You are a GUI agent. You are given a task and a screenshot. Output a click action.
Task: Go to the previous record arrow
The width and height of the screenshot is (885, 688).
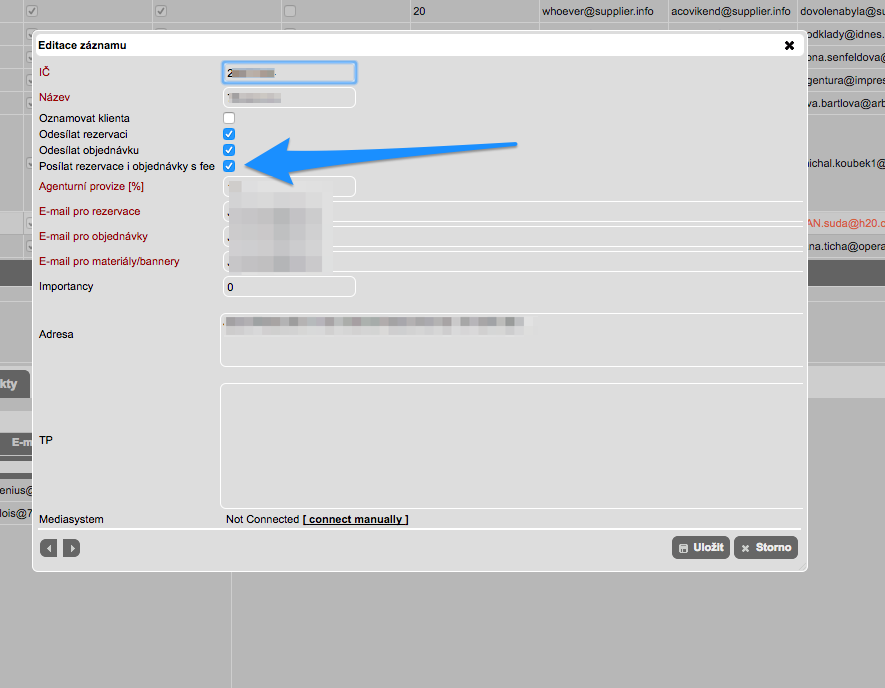(48, 548)
